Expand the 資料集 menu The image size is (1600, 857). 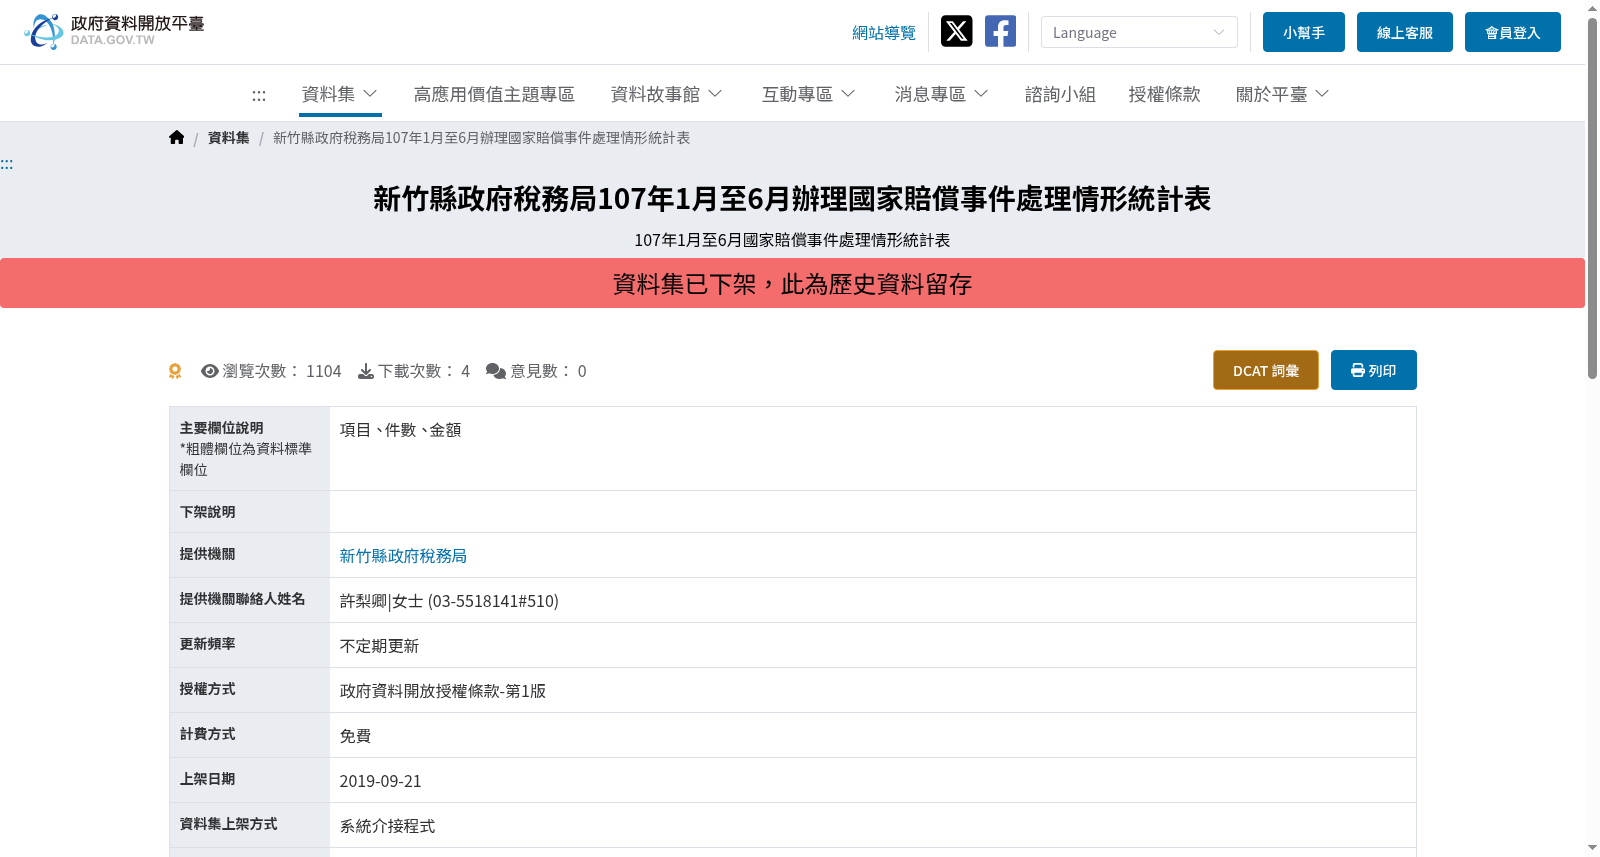[340, 94]
